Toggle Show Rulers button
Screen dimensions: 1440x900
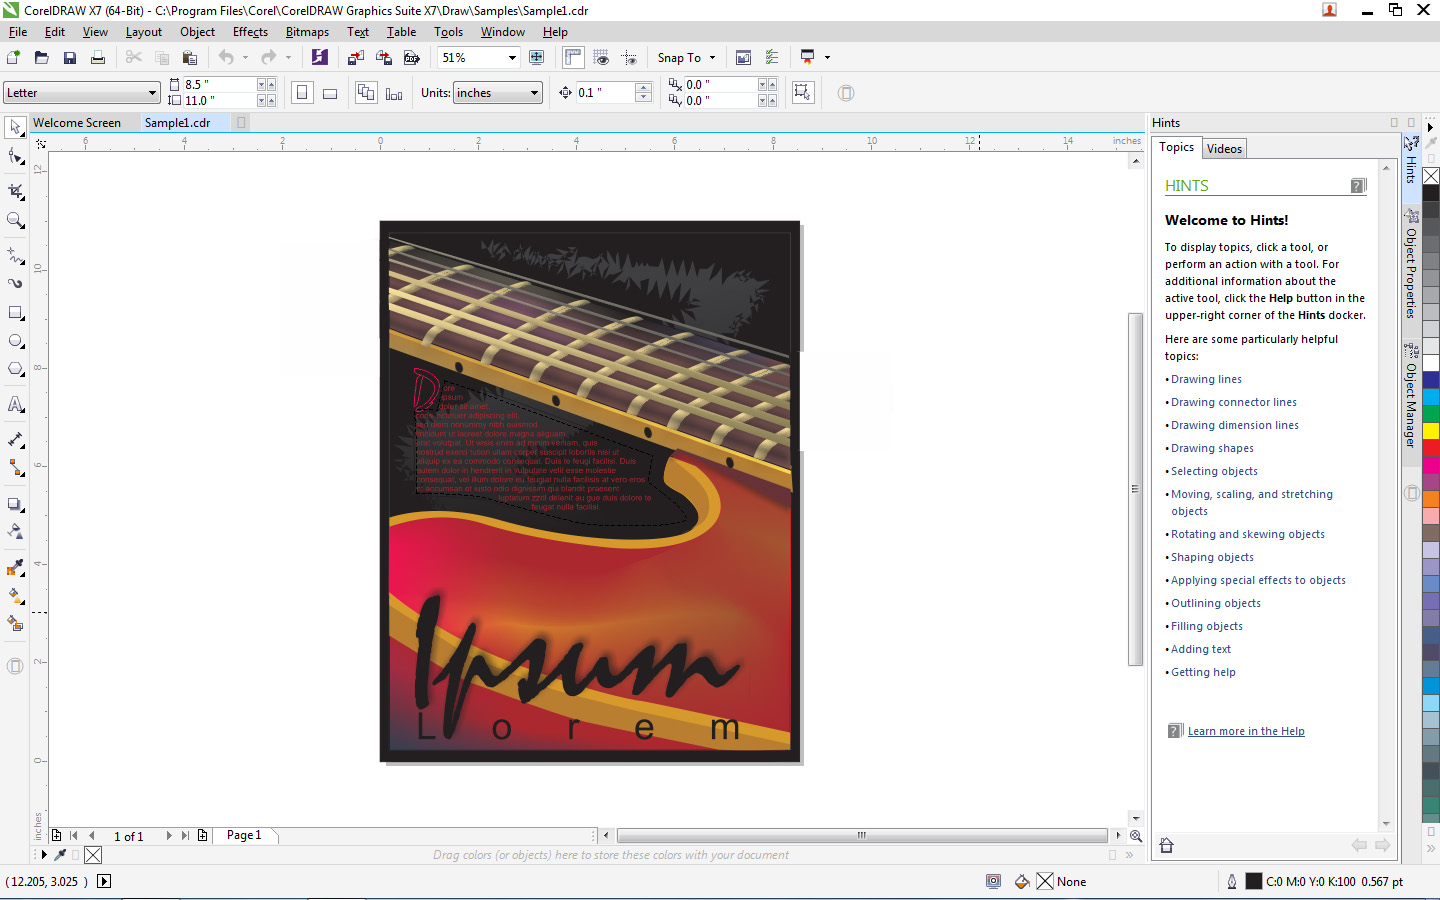(x=573, y=58)
